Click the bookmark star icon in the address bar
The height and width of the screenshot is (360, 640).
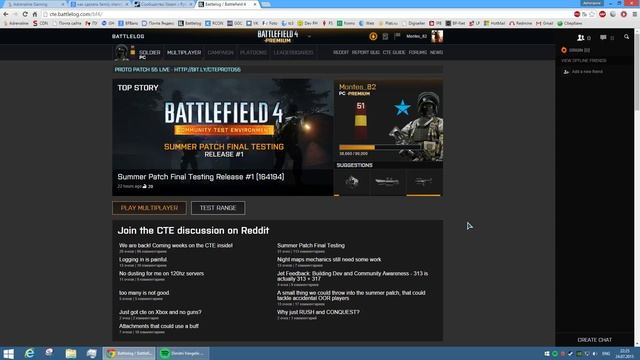[592, 14]
